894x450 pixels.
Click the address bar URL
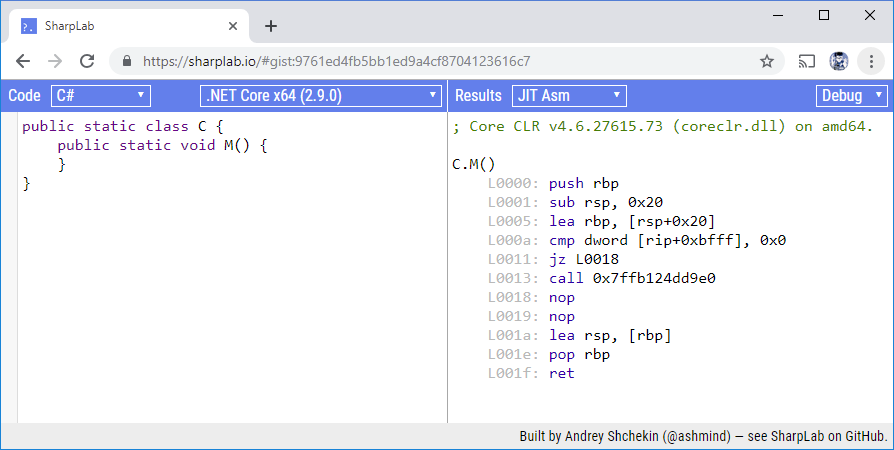(x=336, y=61)
